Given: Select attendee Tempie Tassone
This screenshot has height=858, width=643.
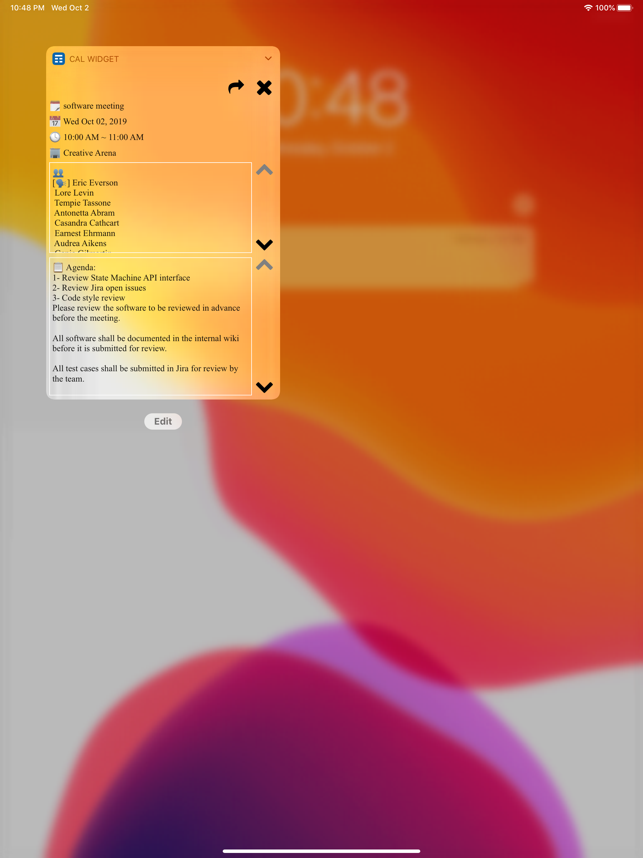Looking at the screenshot, I should coord(82,203).
